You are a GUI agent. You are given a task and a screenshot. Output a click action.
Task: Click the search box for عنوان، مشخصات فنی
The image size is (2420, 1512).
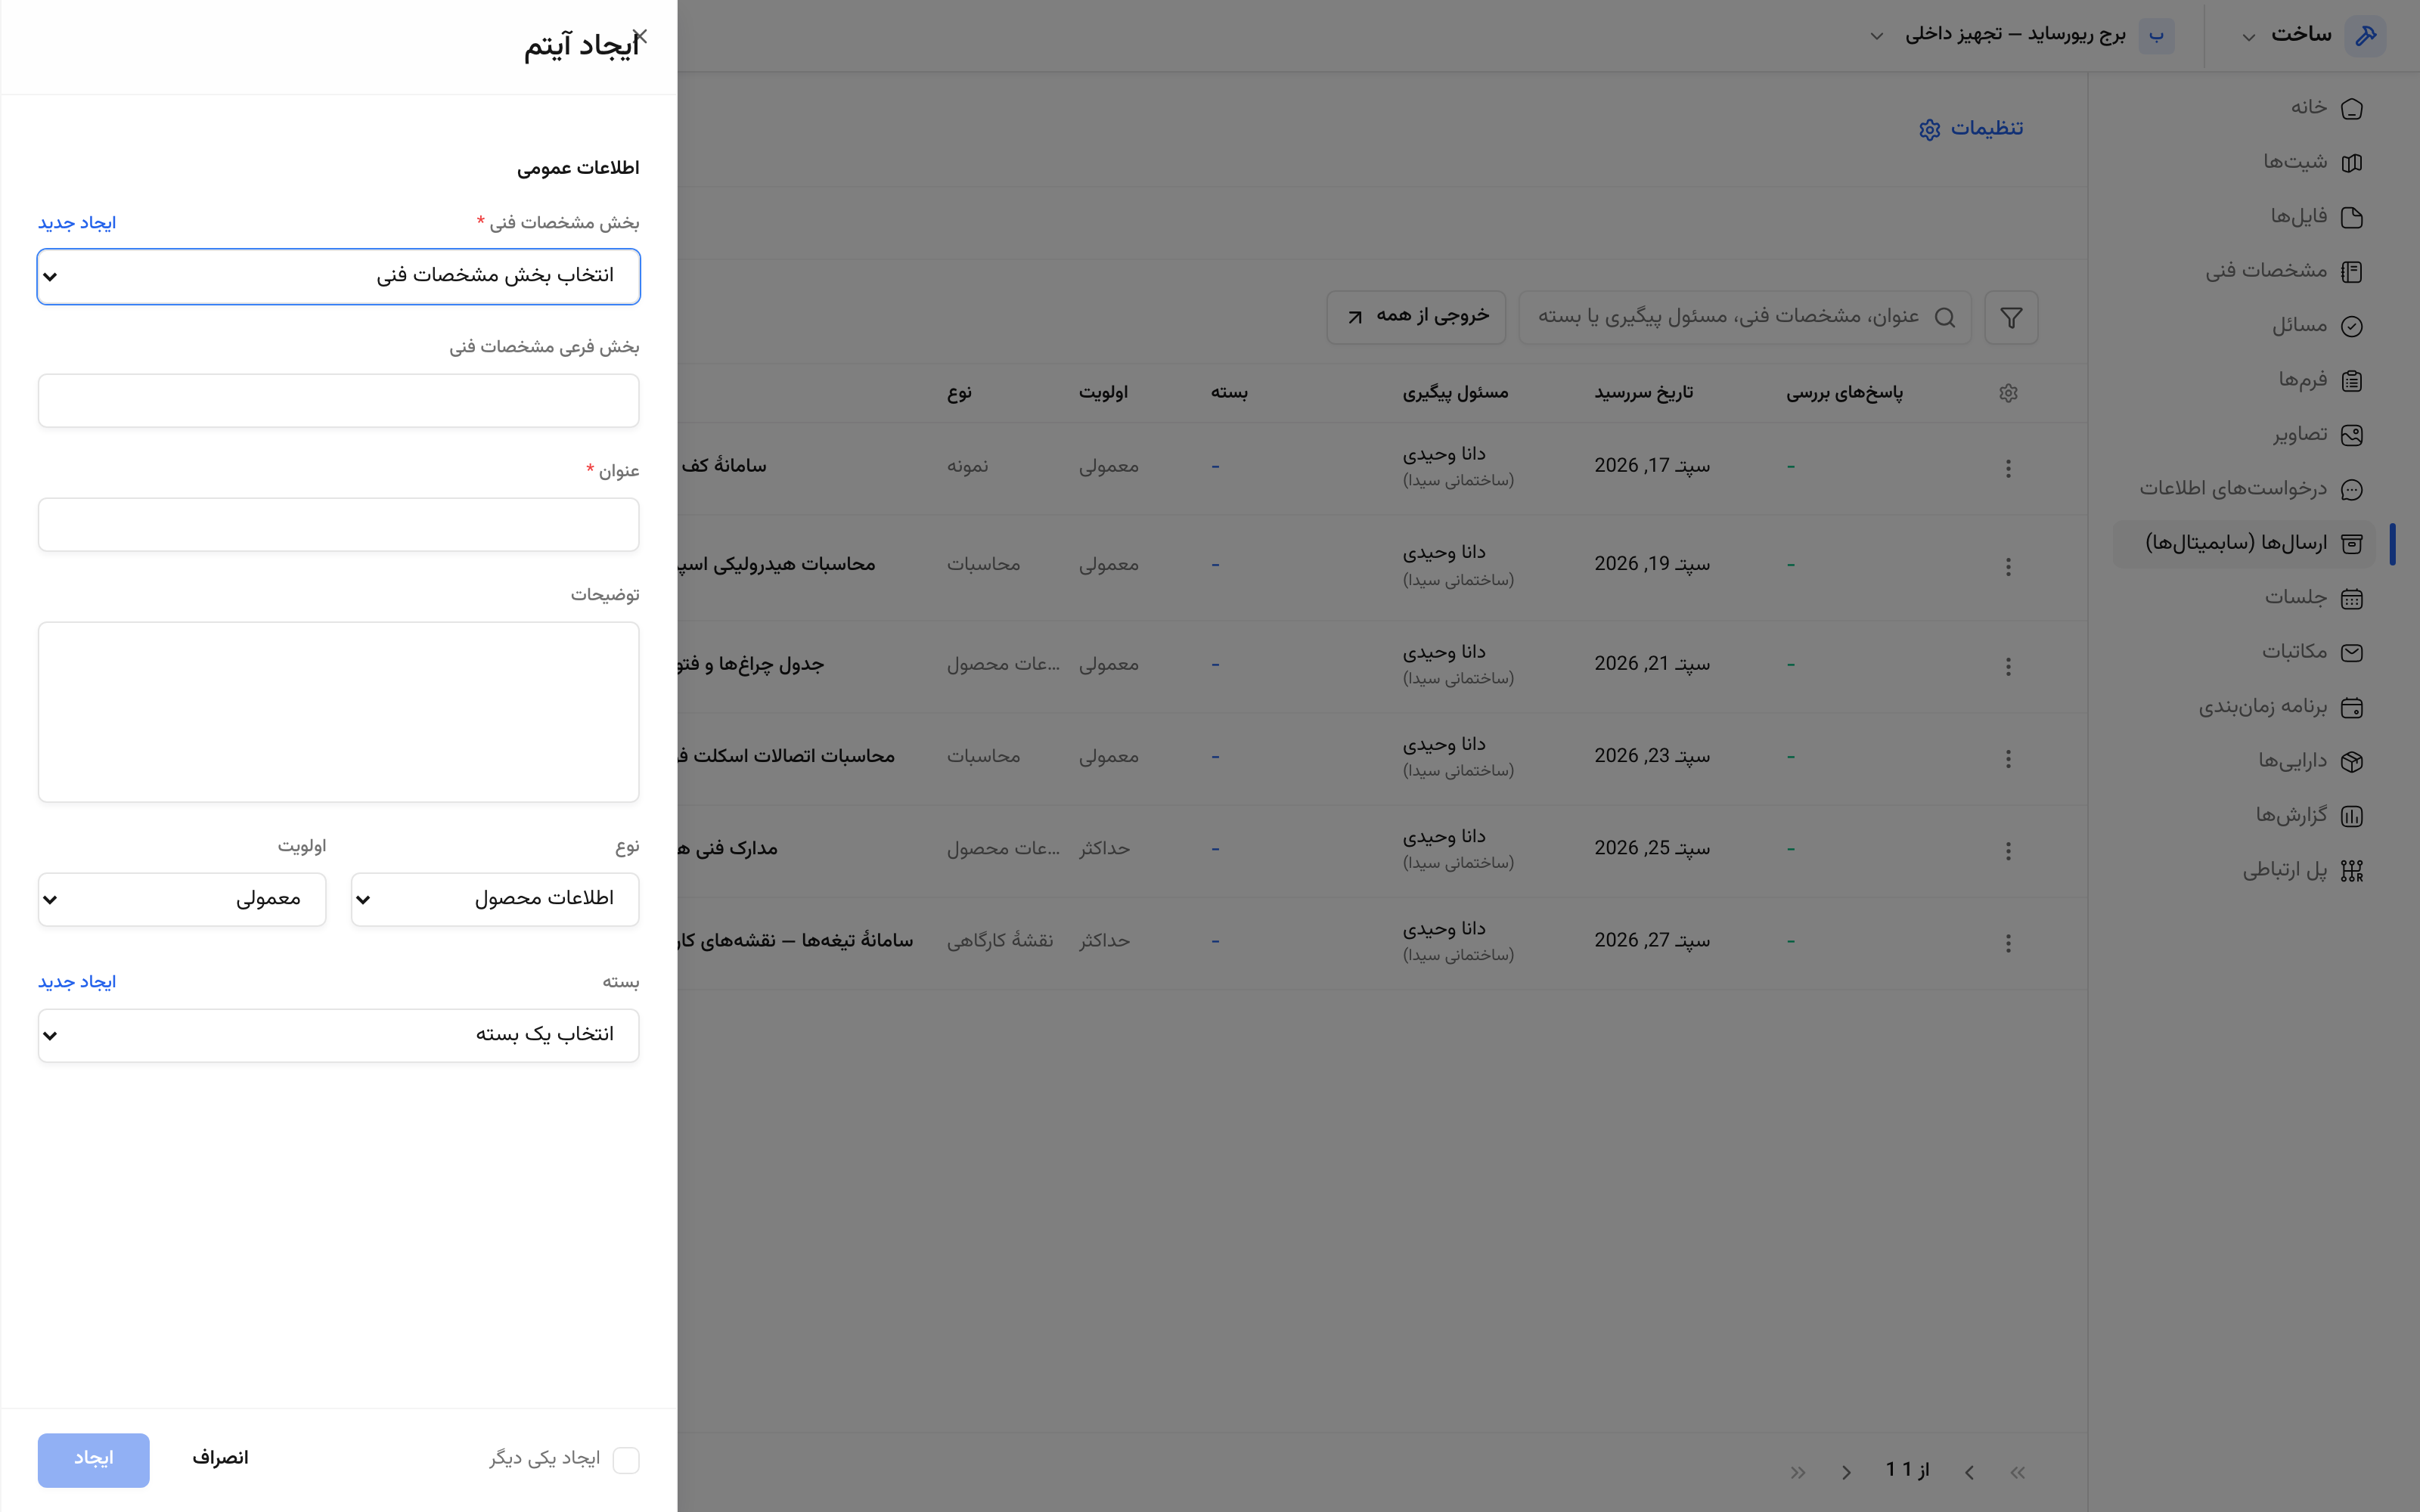[x=1745, y=318]
